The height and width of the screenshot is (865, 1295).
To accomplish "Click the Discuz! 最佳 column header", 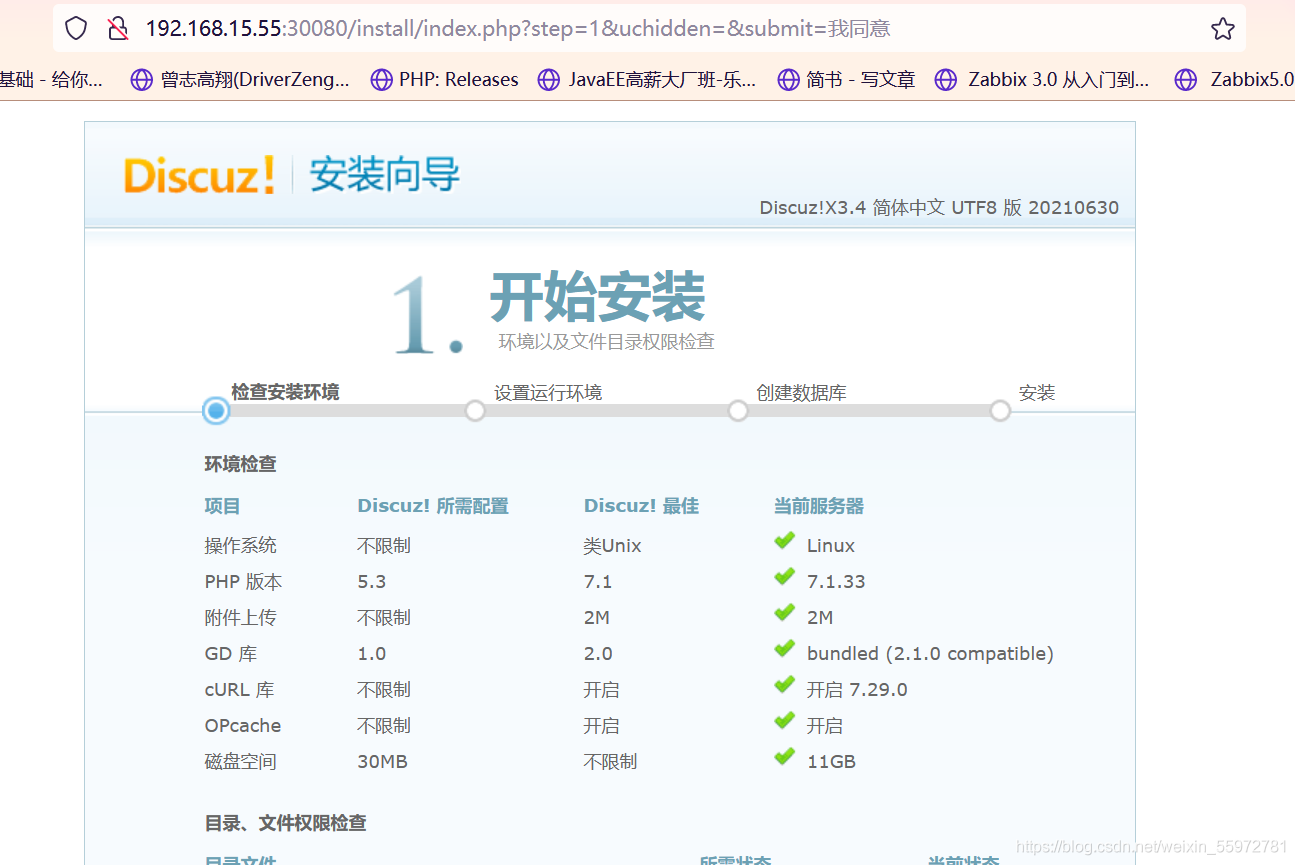I will pos(641,506).
